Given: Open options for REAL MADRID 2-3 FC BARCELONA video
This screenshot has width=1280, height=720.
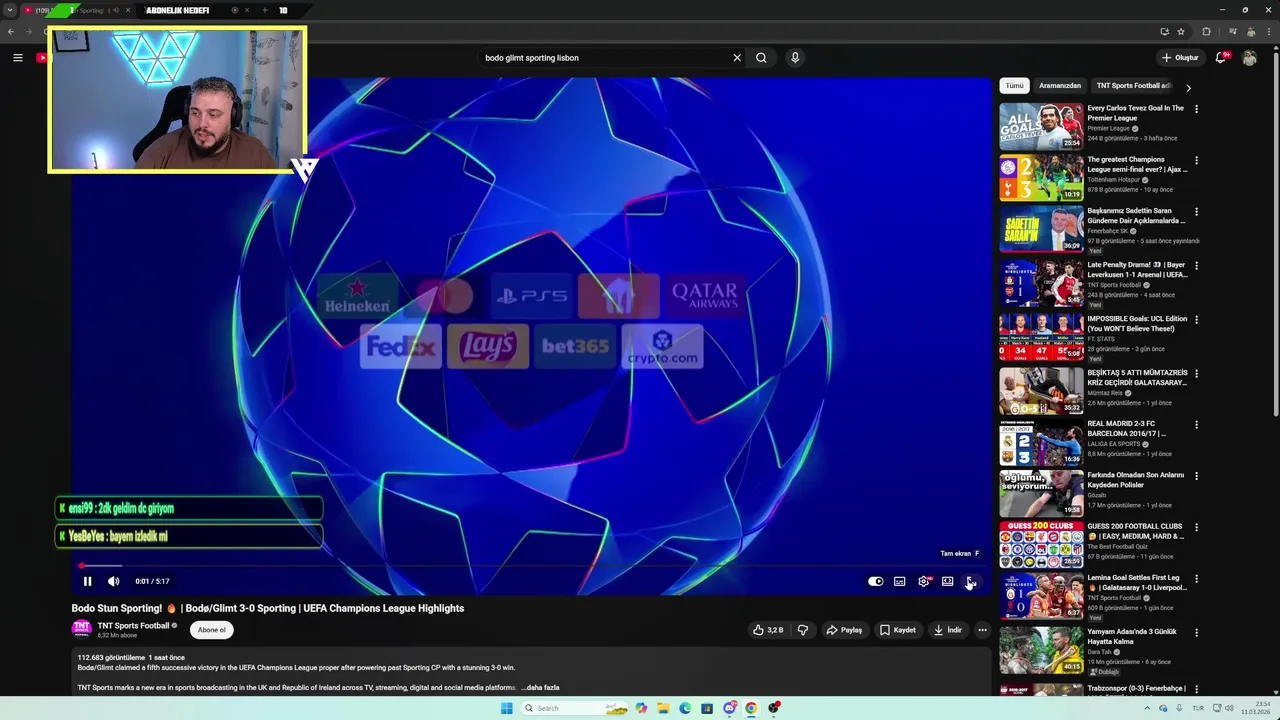Looking at the screenshot, I should point(1196,425).
